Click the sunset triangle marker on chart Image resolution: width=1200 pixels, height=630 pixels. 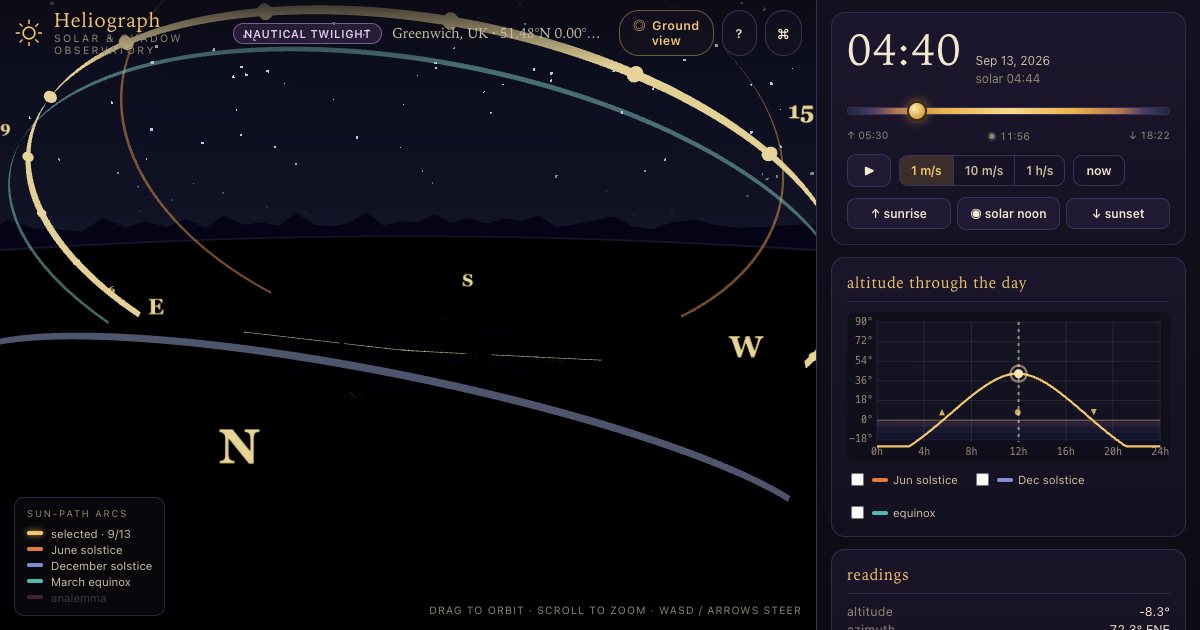(x=1093, y=412)
